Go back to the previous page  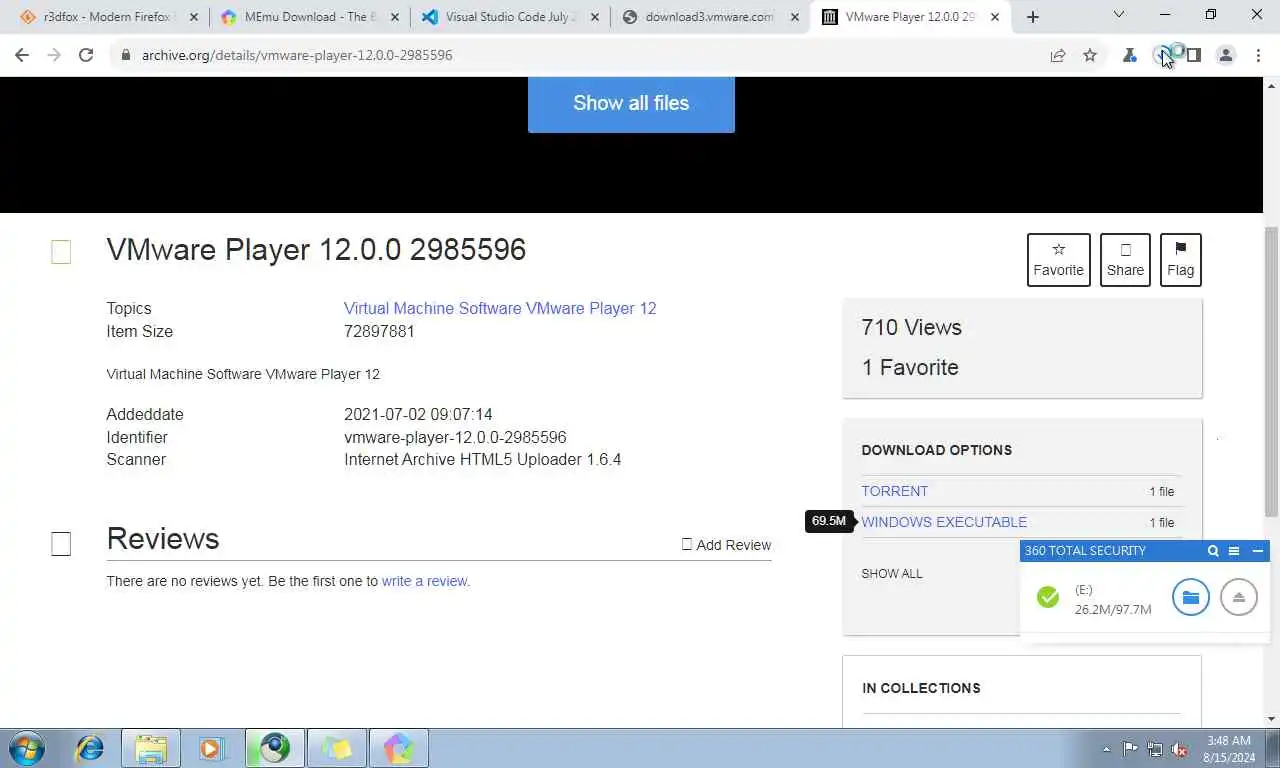pos(22,55)
